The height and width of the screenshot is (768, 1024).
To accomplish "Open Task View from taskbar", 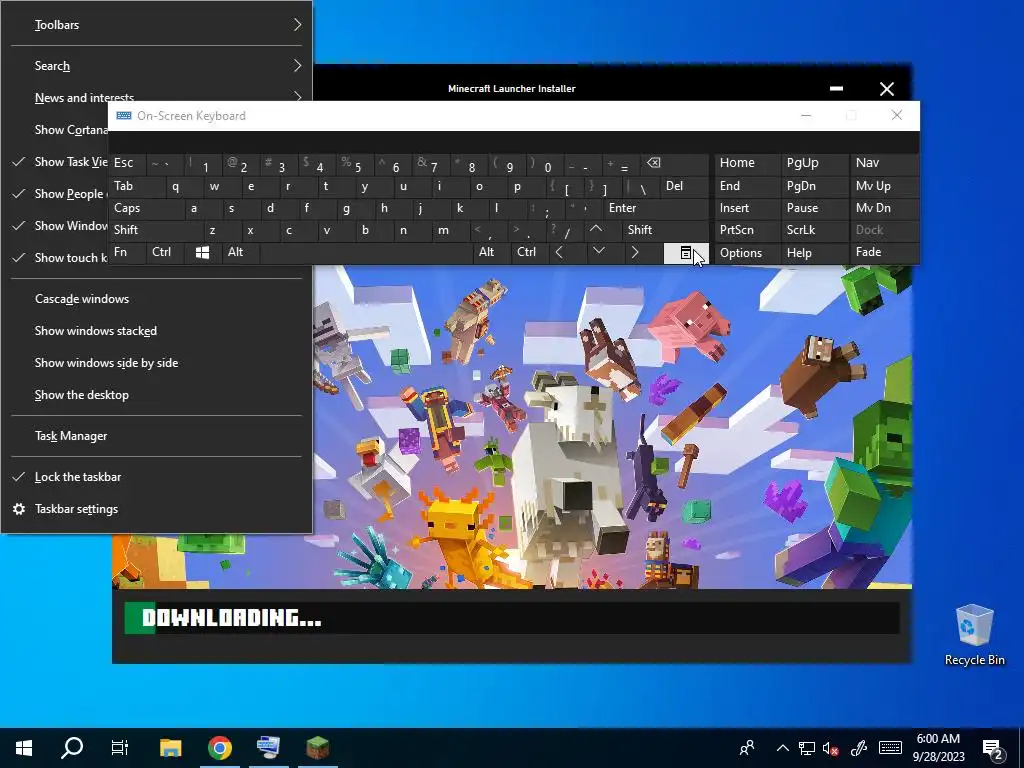I will point(120,748).
